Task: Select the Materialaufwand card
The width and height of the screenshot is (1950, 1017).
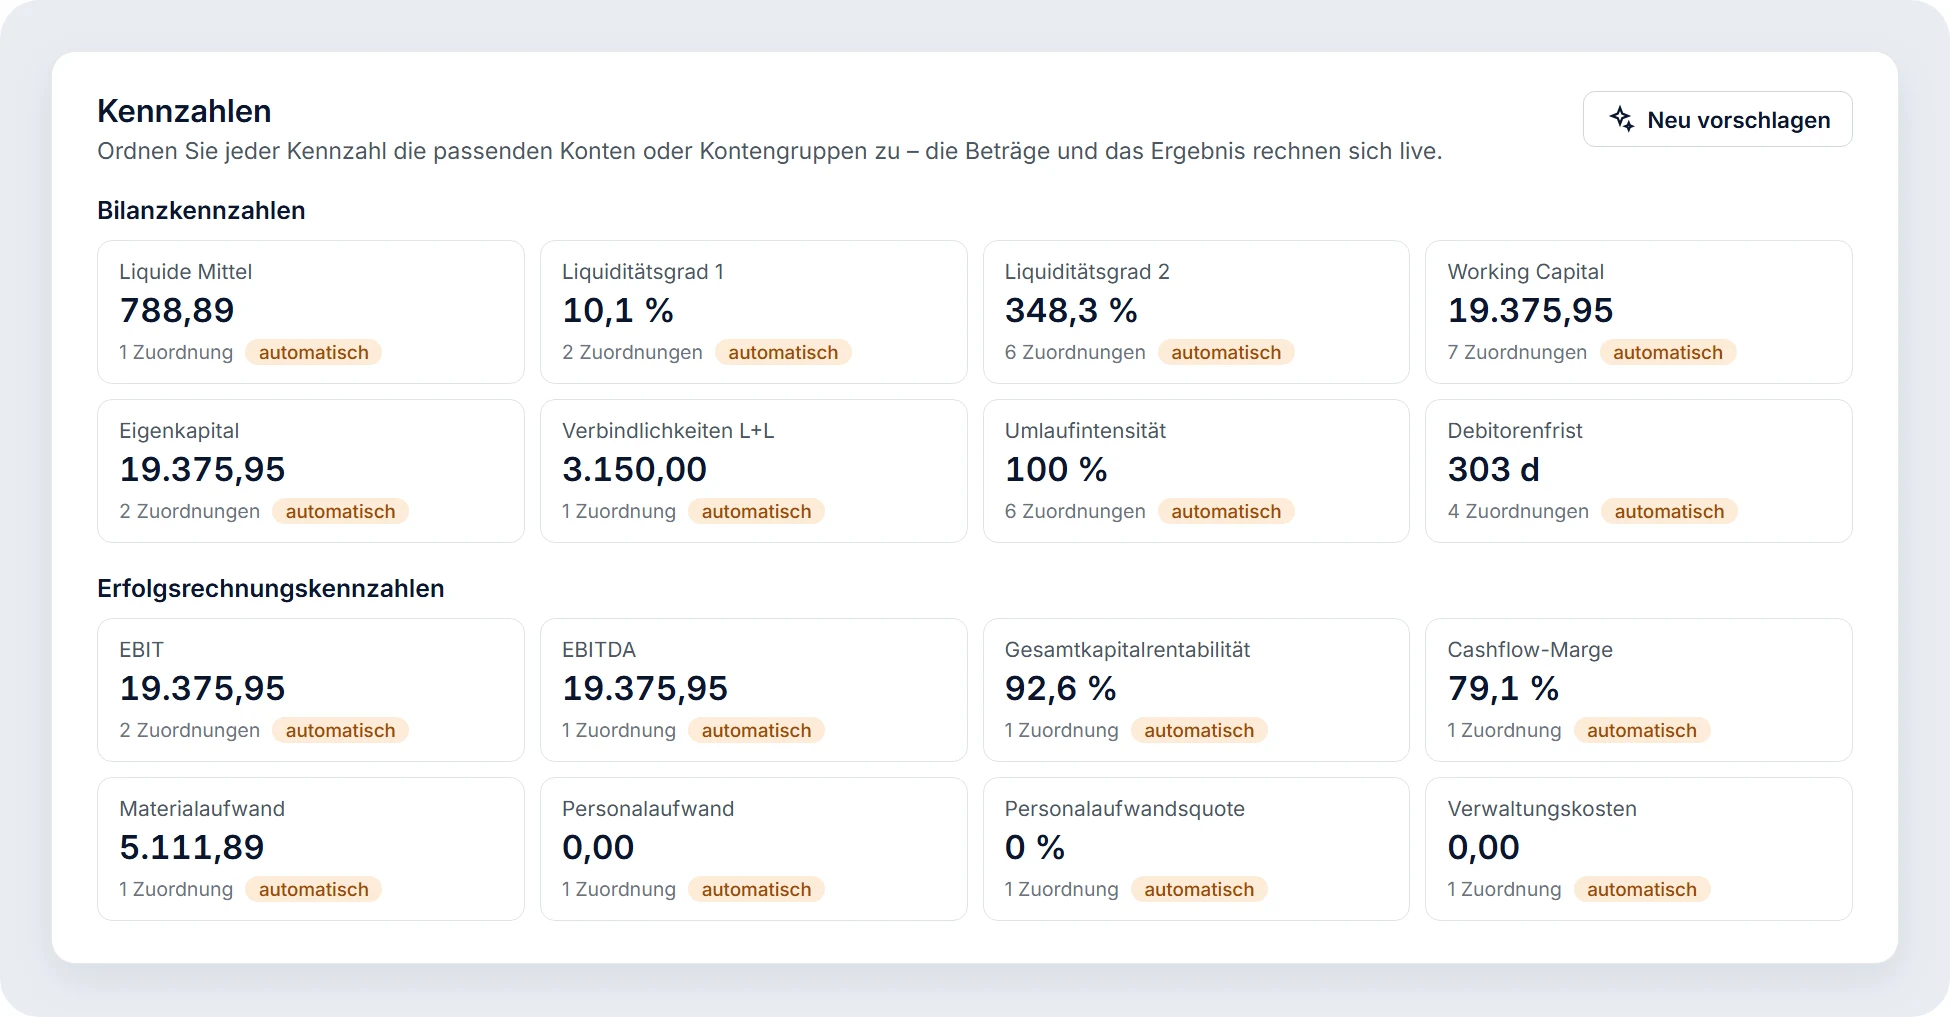Action: coord(311,849)
